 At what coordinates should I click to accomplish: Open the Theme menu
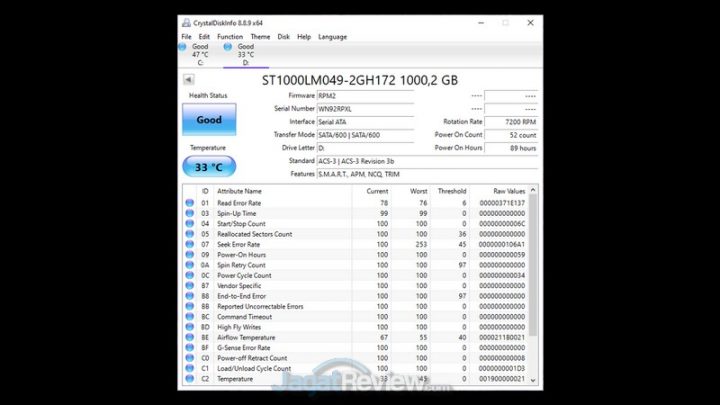click(260, 37)
